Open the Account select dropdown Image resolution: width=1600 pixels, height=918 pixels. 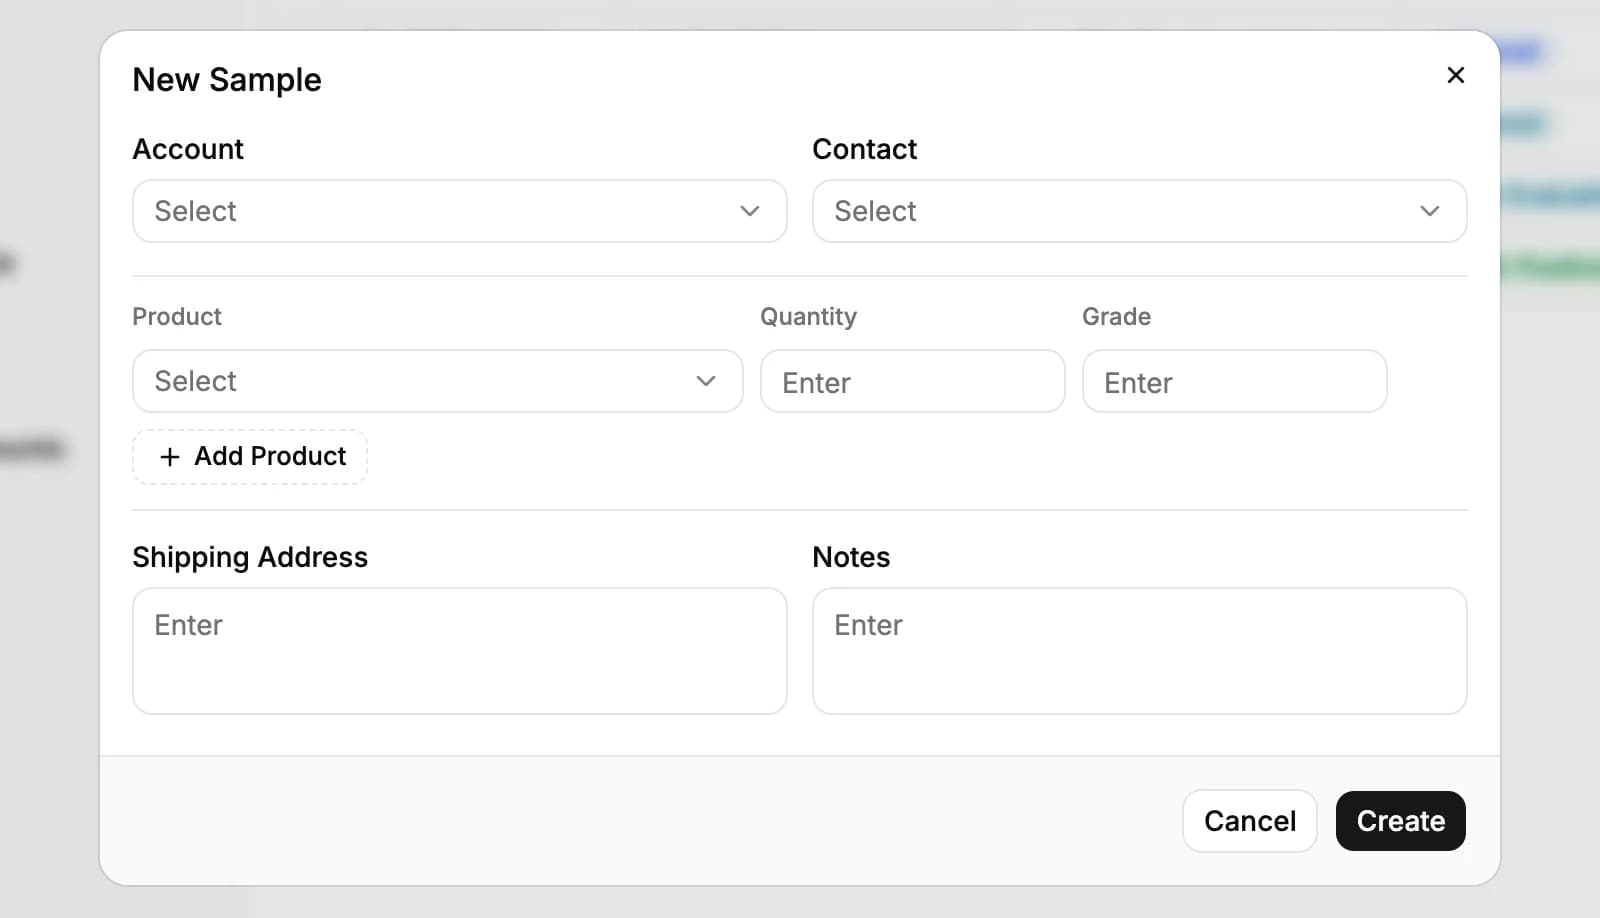click(x=460, y=211)
